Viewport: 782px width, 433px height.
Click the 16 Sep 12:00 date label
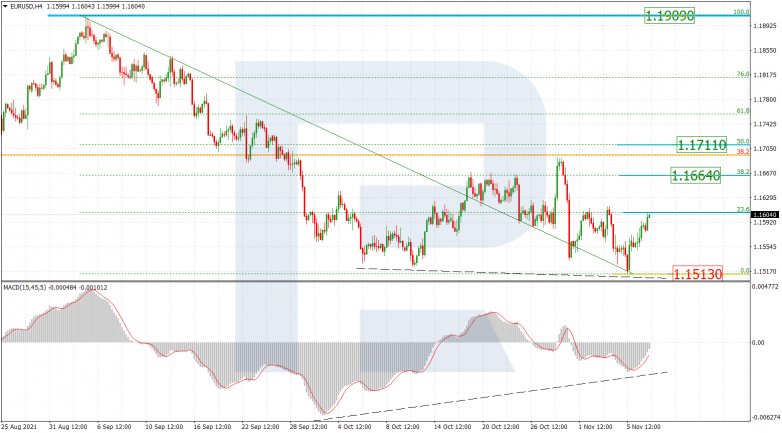pos(211,427)
